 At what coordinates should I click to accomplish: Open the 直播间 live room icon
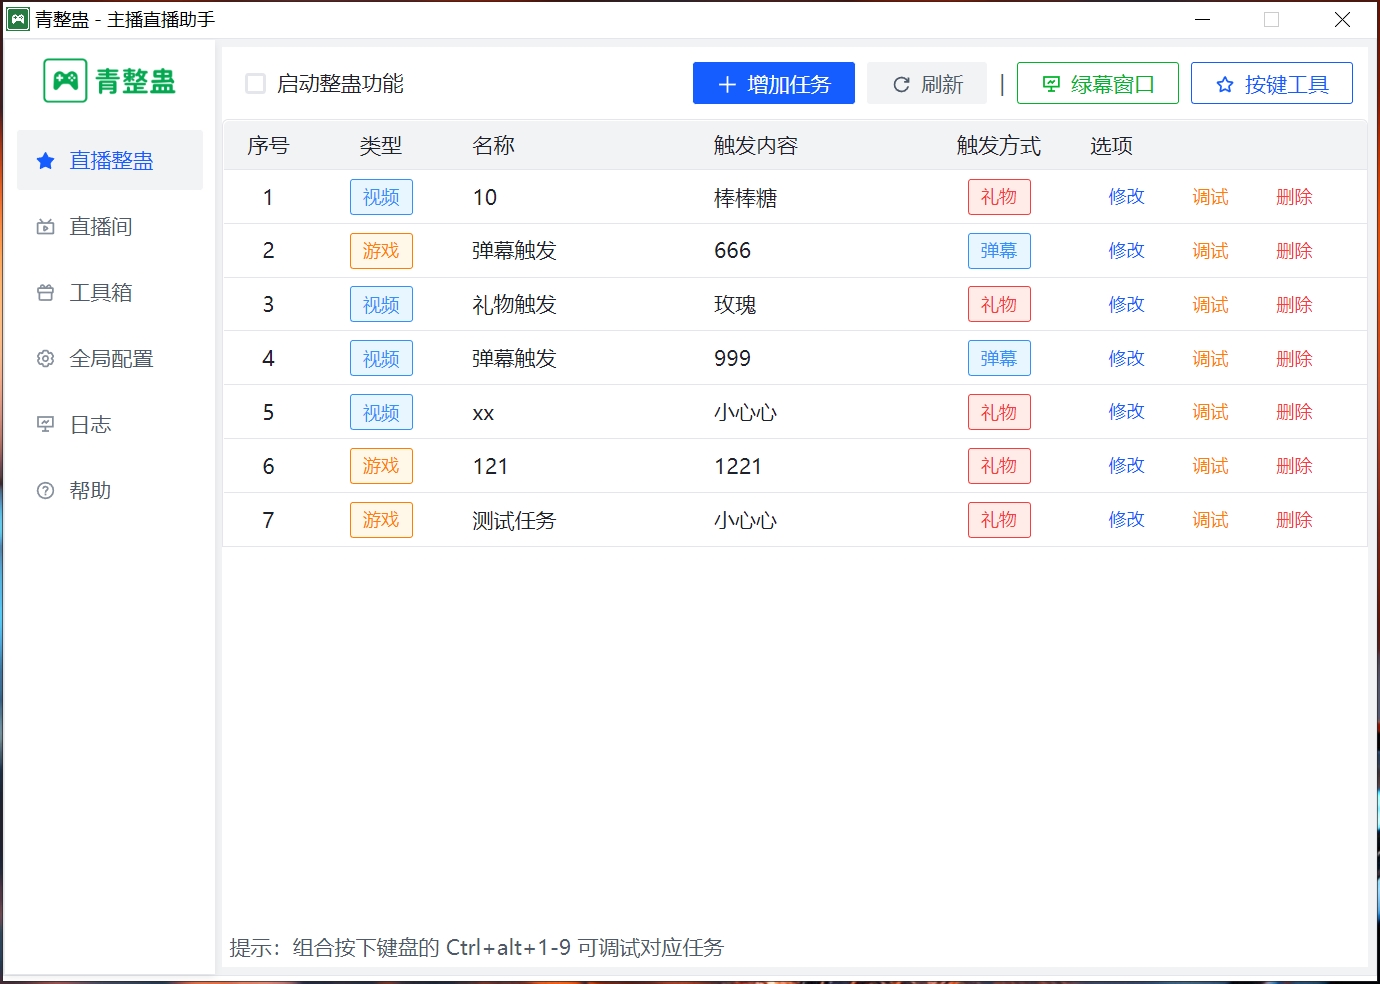45,226
